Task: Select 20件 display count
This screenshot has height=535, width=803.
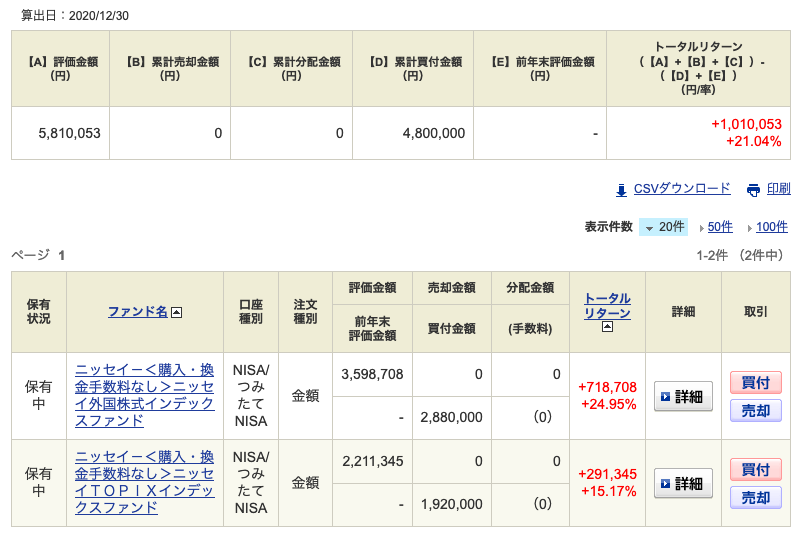Action: coord(664,227)
